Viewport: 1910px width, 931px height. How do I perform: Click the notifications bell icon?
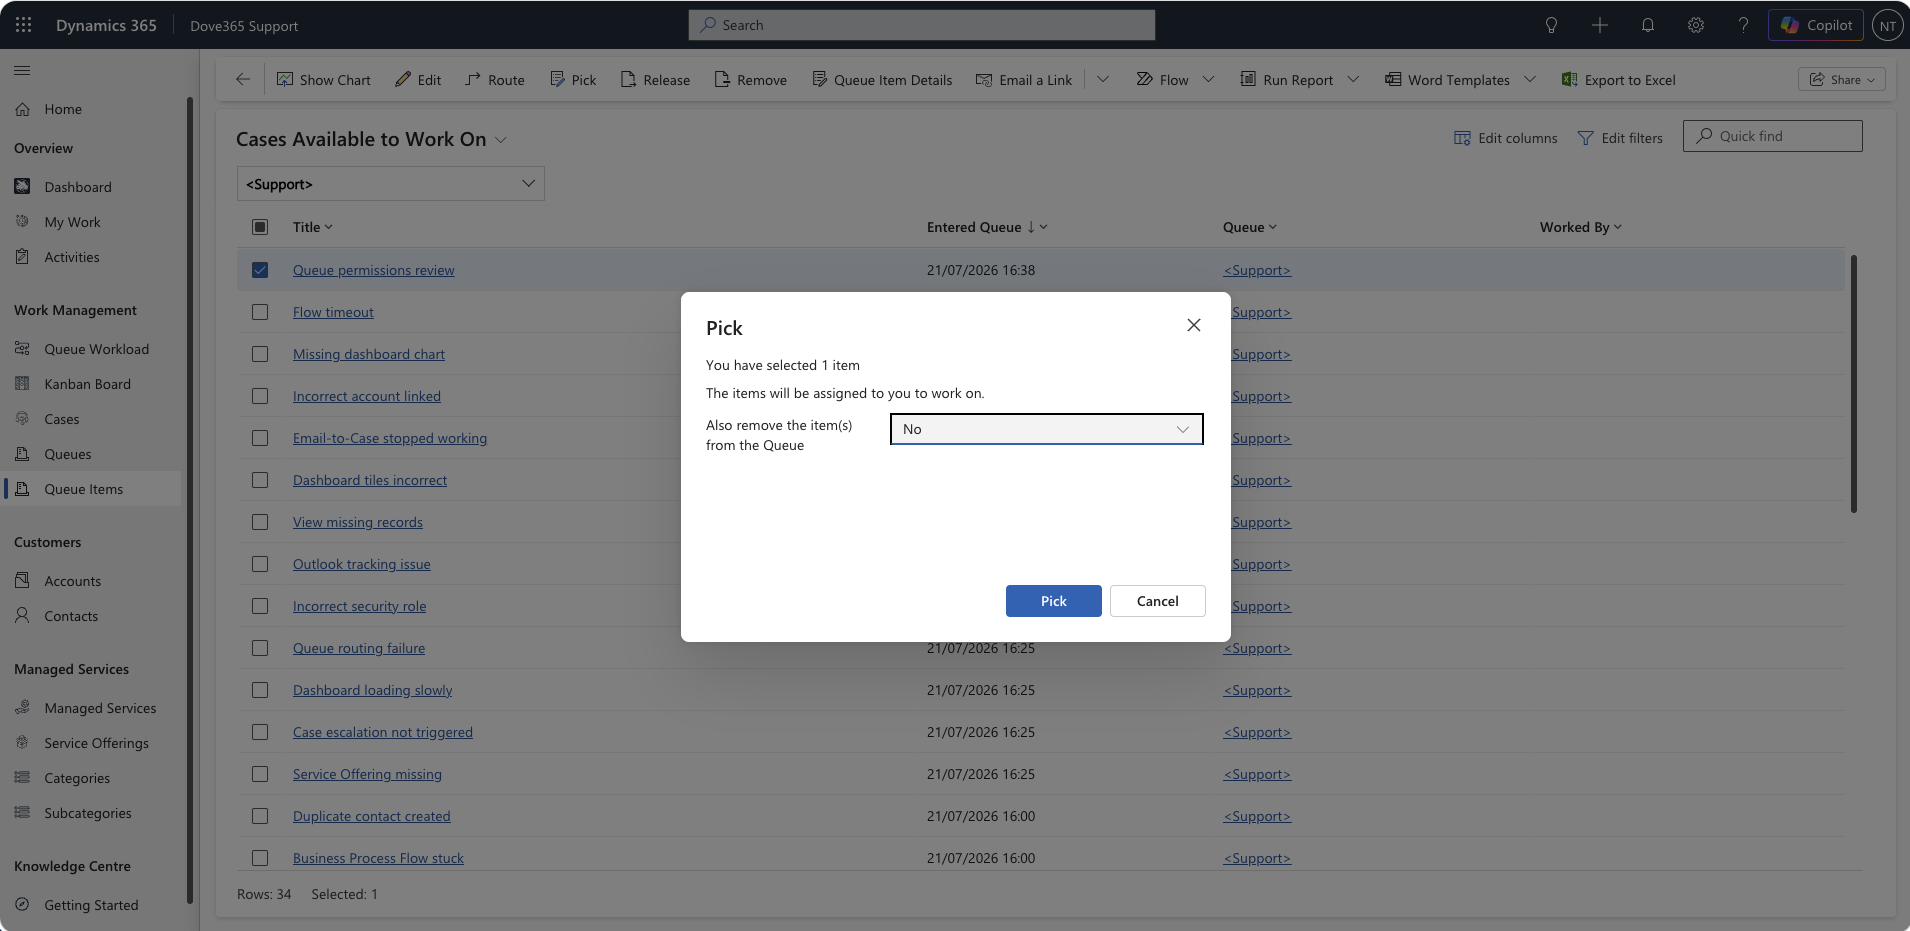click(x=1648, y=25)
